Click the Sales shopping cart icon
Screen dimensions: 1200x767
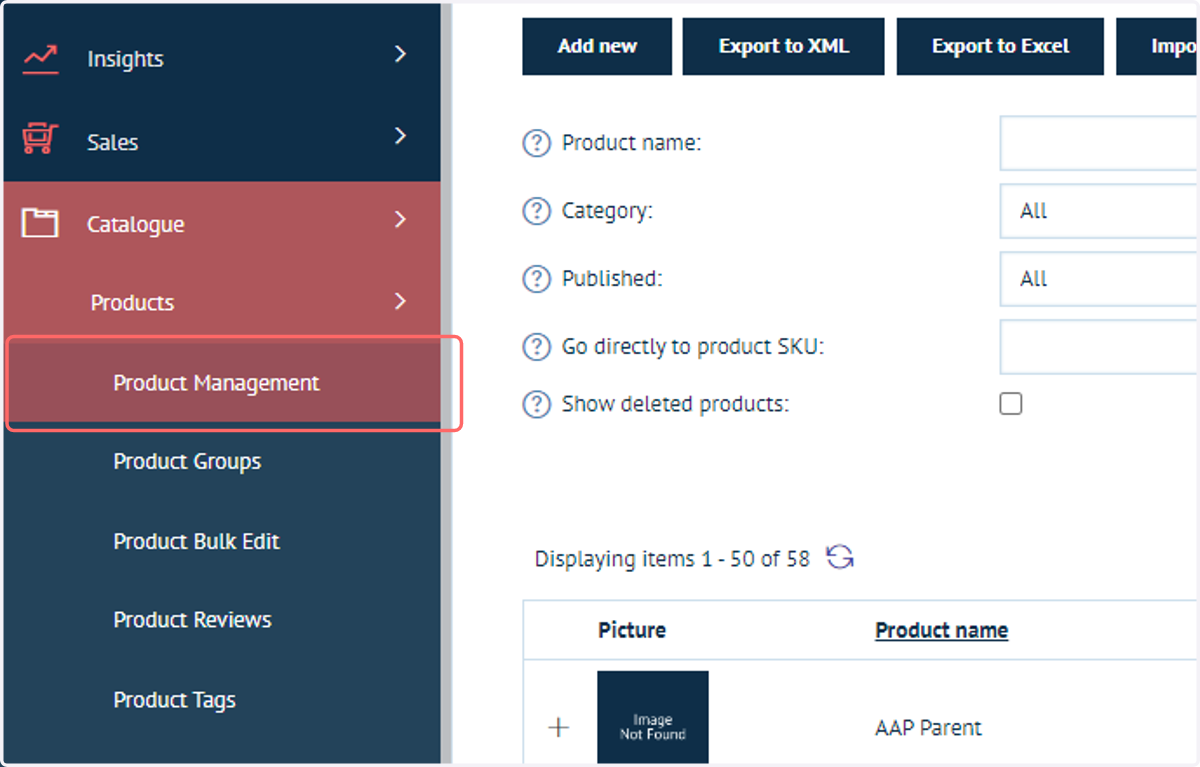coord(40,140)
